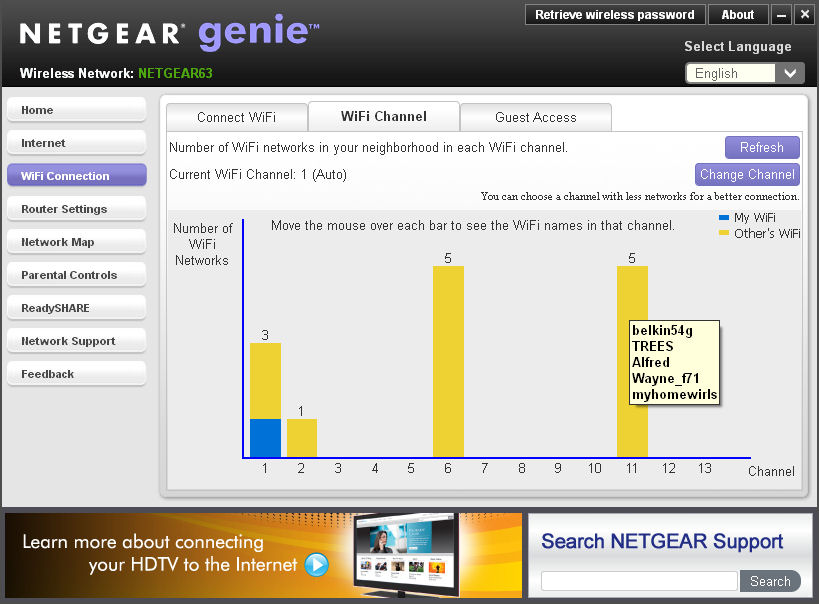Click the NETGEAR Support search field

[639, 581]
